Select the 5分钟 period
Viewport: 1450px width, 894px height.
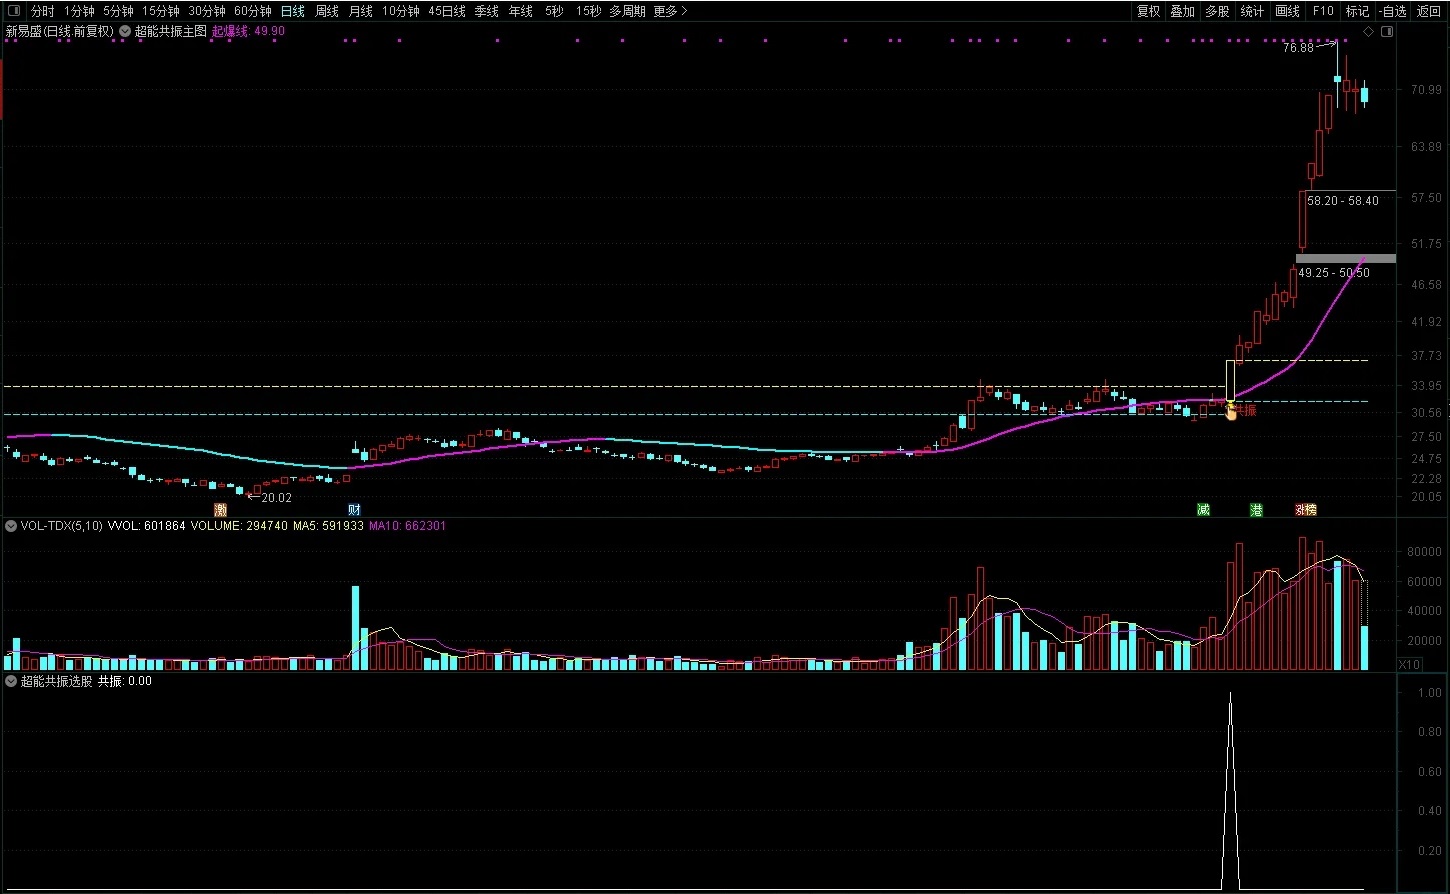tap(118, 11)
